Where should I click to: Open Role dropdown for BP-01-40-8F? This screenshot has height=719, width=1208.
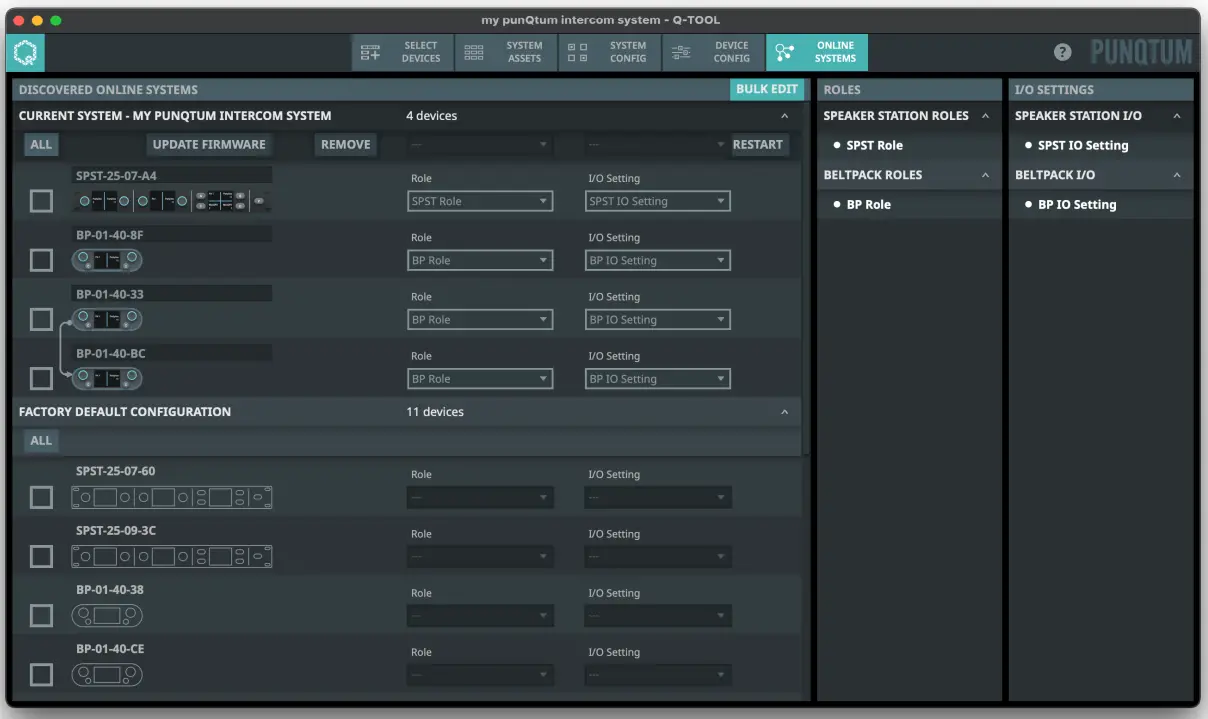point(480,260)
